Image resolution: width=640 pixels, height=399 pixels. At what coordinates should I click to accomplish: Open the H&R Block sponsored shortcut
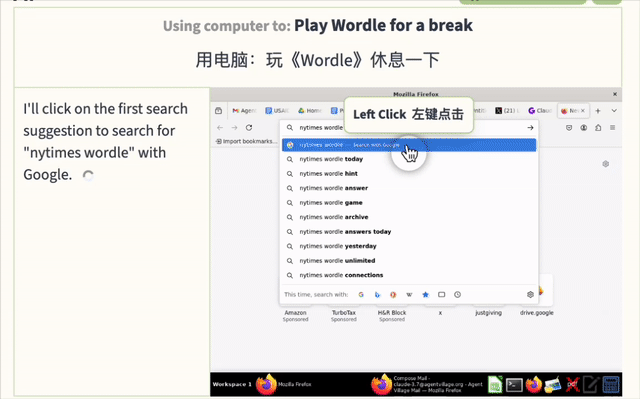(392, 315)
